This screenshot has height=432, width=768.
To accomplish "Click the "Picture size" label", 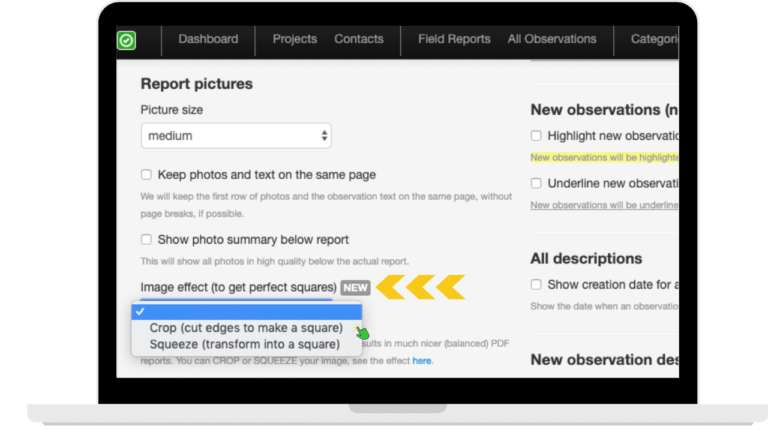I will [171, 110].
